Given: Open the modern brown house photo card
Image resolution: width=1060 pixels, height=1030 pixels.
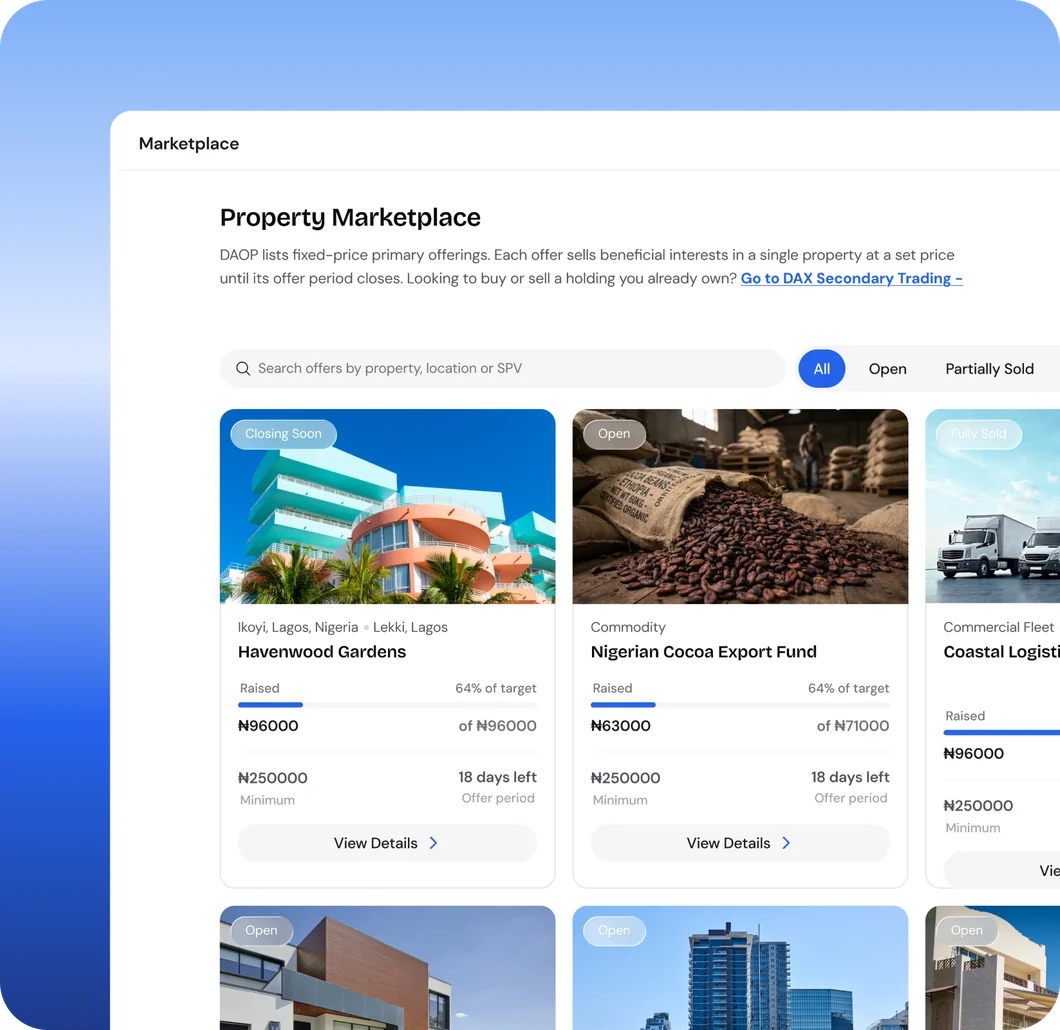Looking at the screenshot, I should [387, 968].
